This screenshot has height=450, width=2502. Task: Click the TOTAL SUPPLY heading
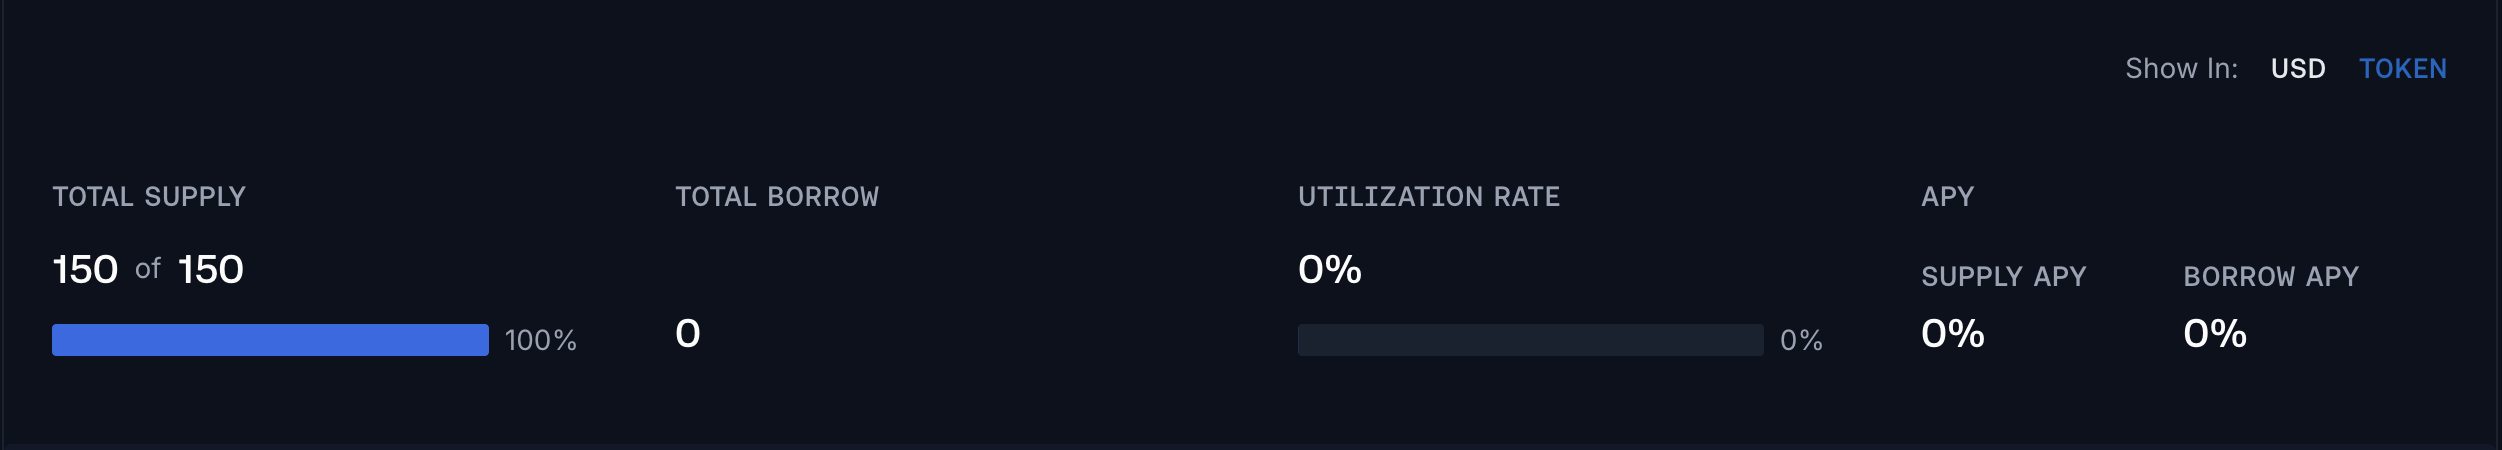[x=149, y=197]
